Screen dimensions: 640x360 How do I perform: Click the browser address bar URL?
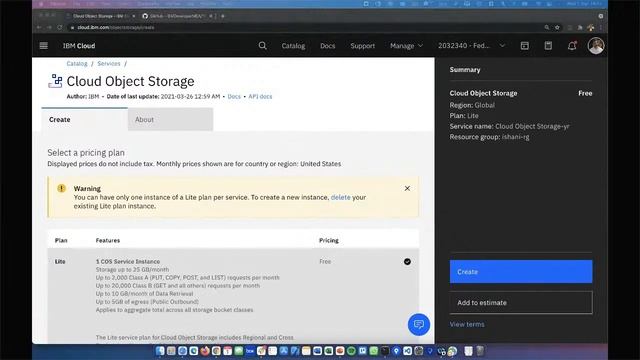116,27
